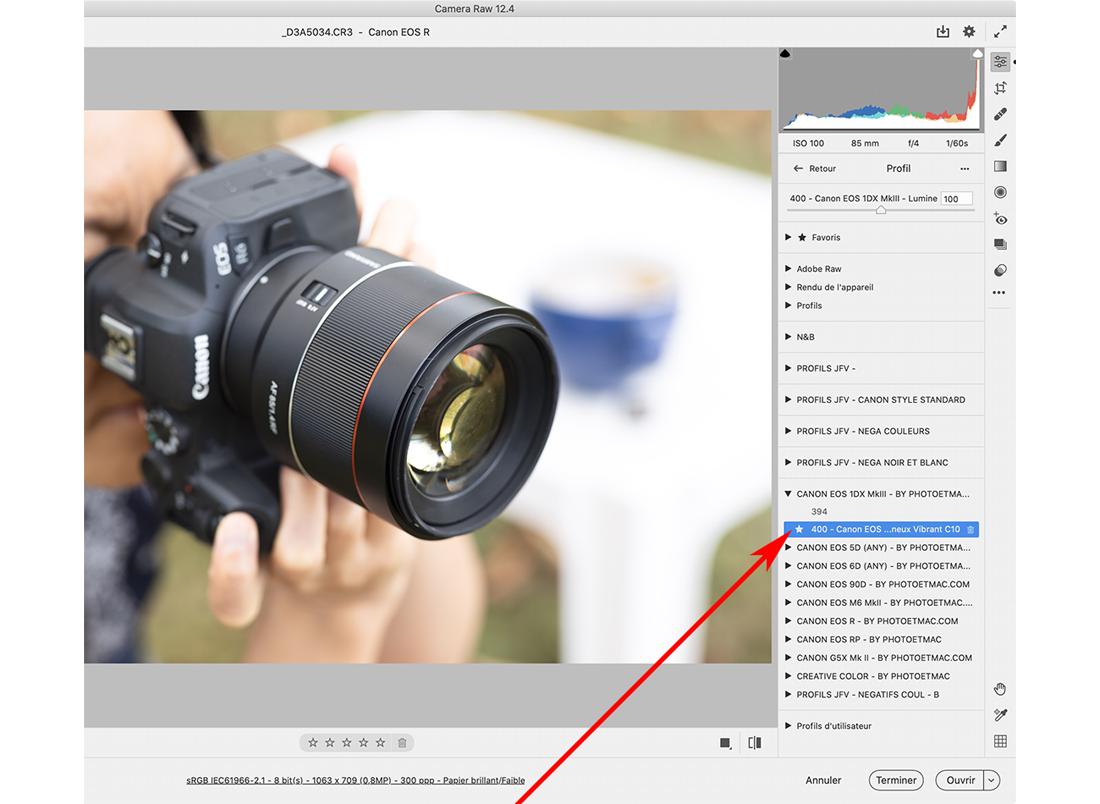Select the Adobe Raw profile entry
The width and height of the screenshot is (1100, 804).
[819, 269]
